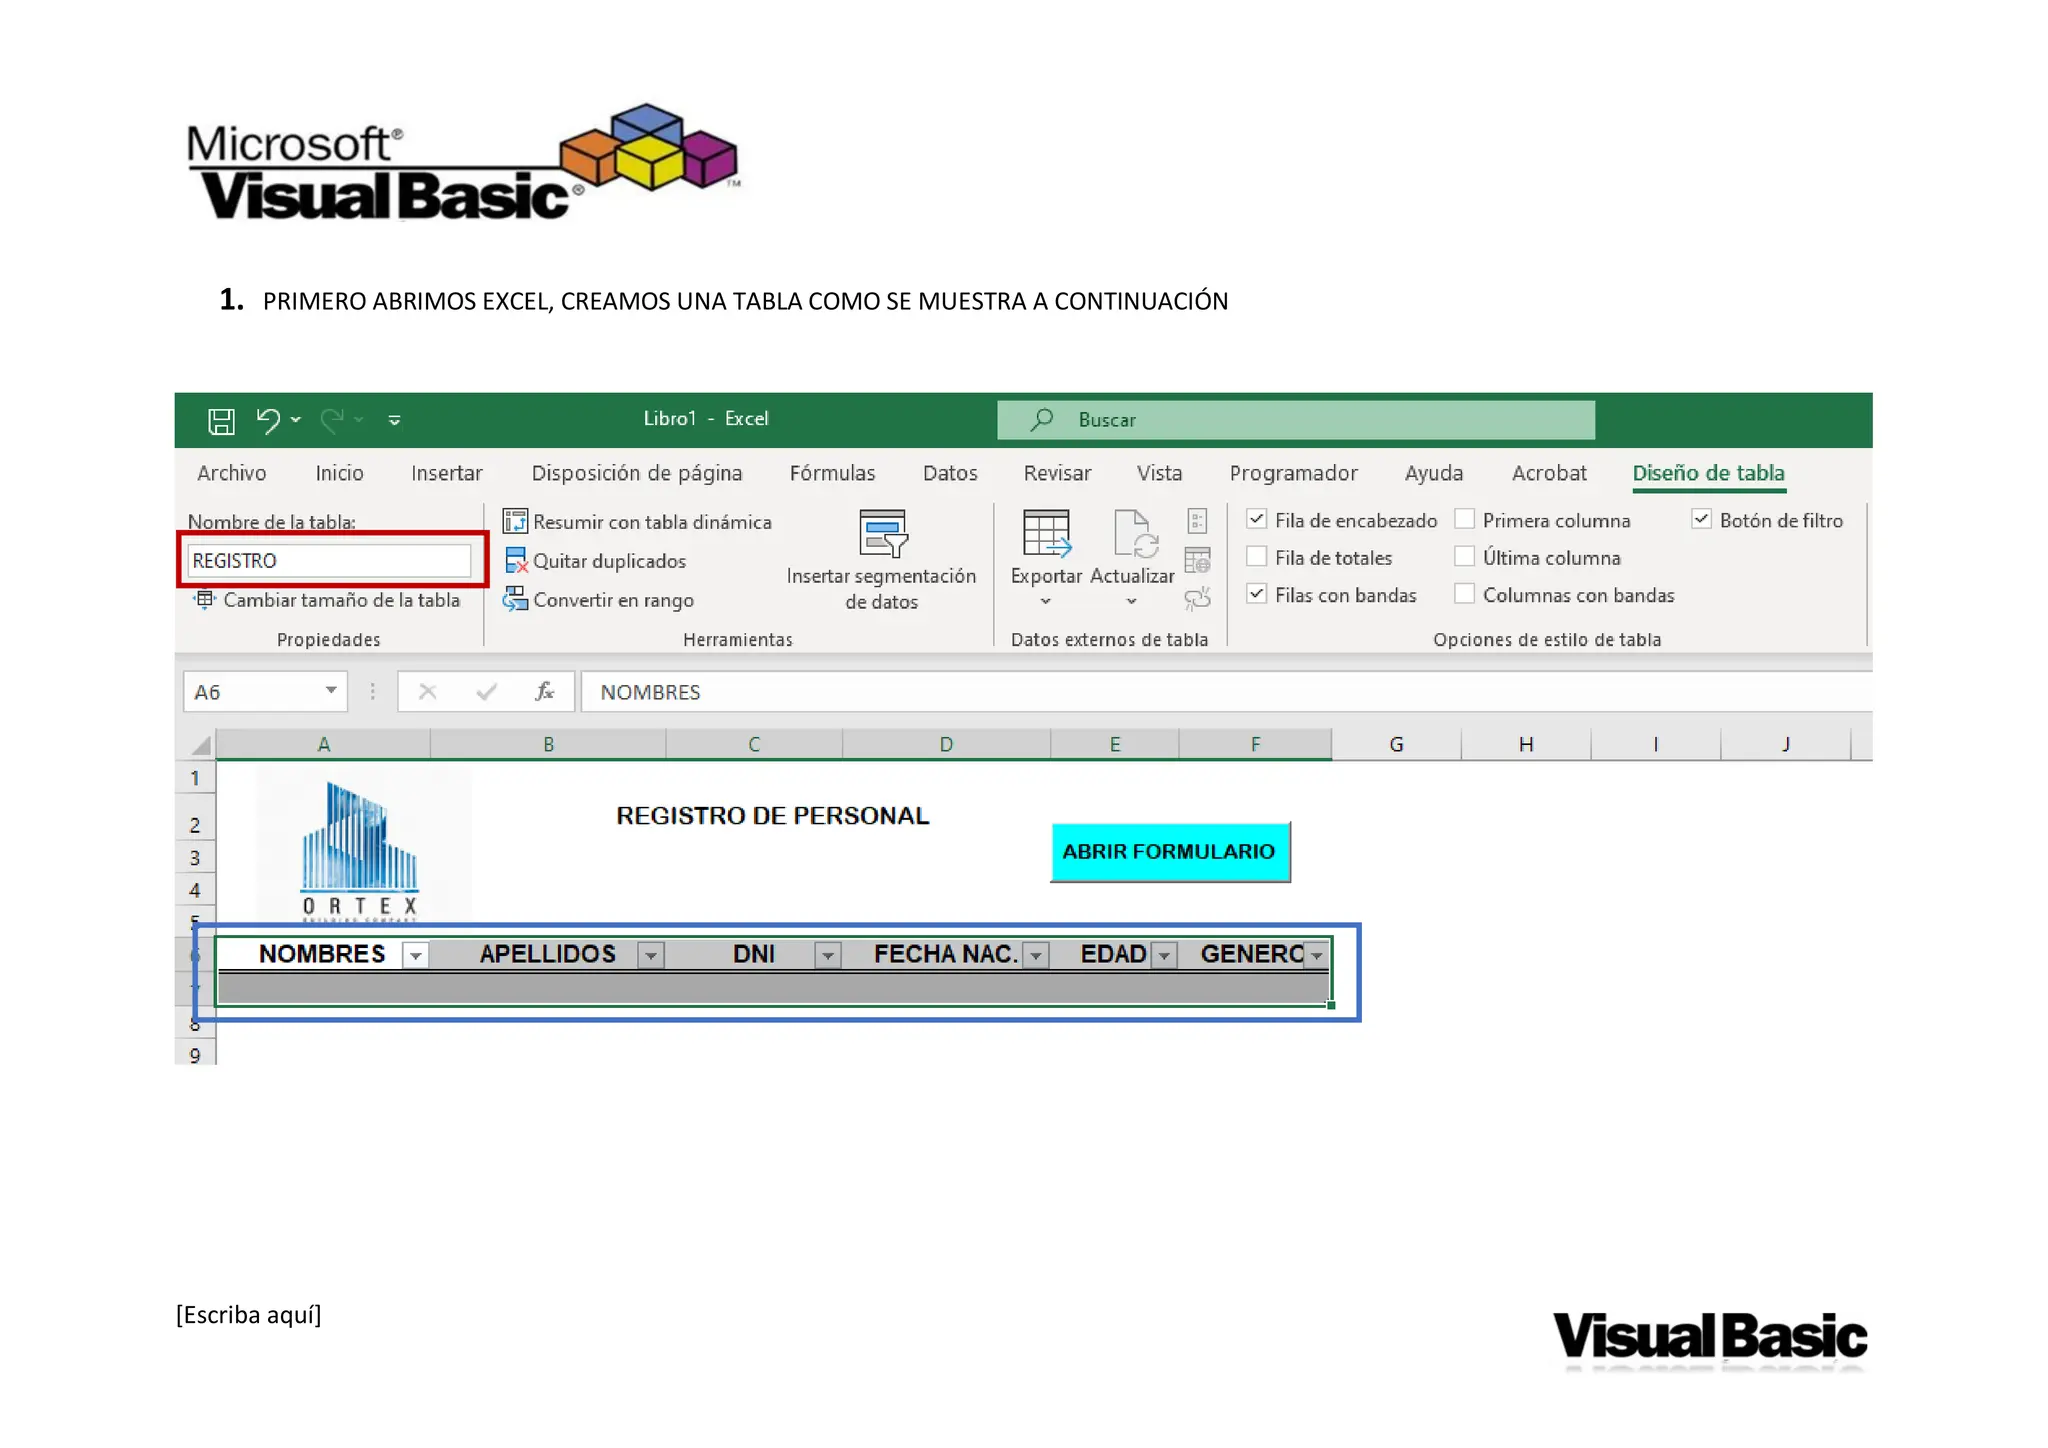Open the Insertar ribbon tab
Screen dimensions: 2048x1448
click(446, 473)
